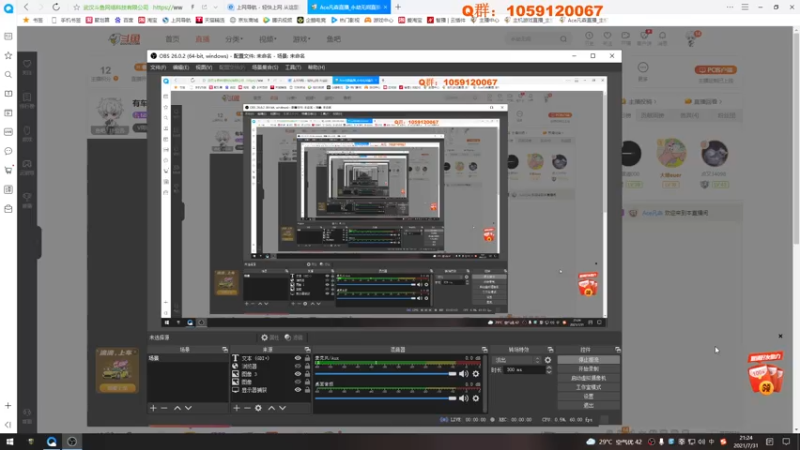The image size is (800, 450).
Task: Pop out the Scene Transitions dock icon
Action: point(550,349)
